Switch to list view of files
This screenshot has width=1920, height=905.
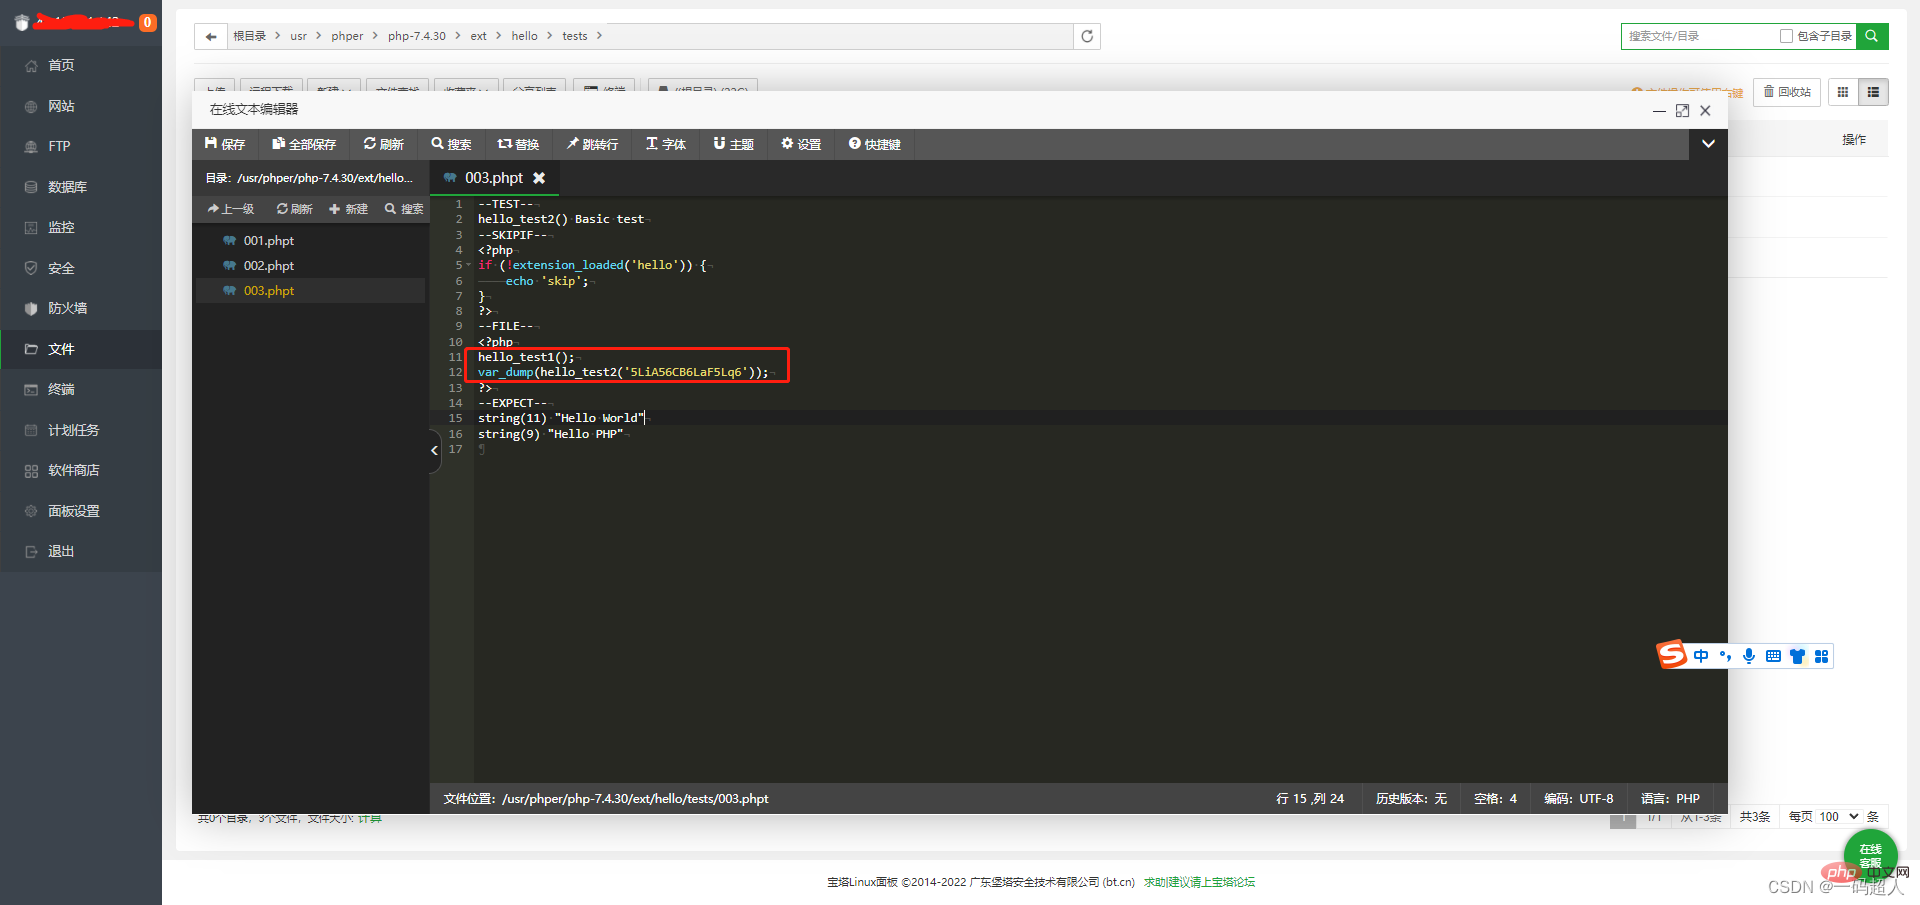pos(1873,92)
